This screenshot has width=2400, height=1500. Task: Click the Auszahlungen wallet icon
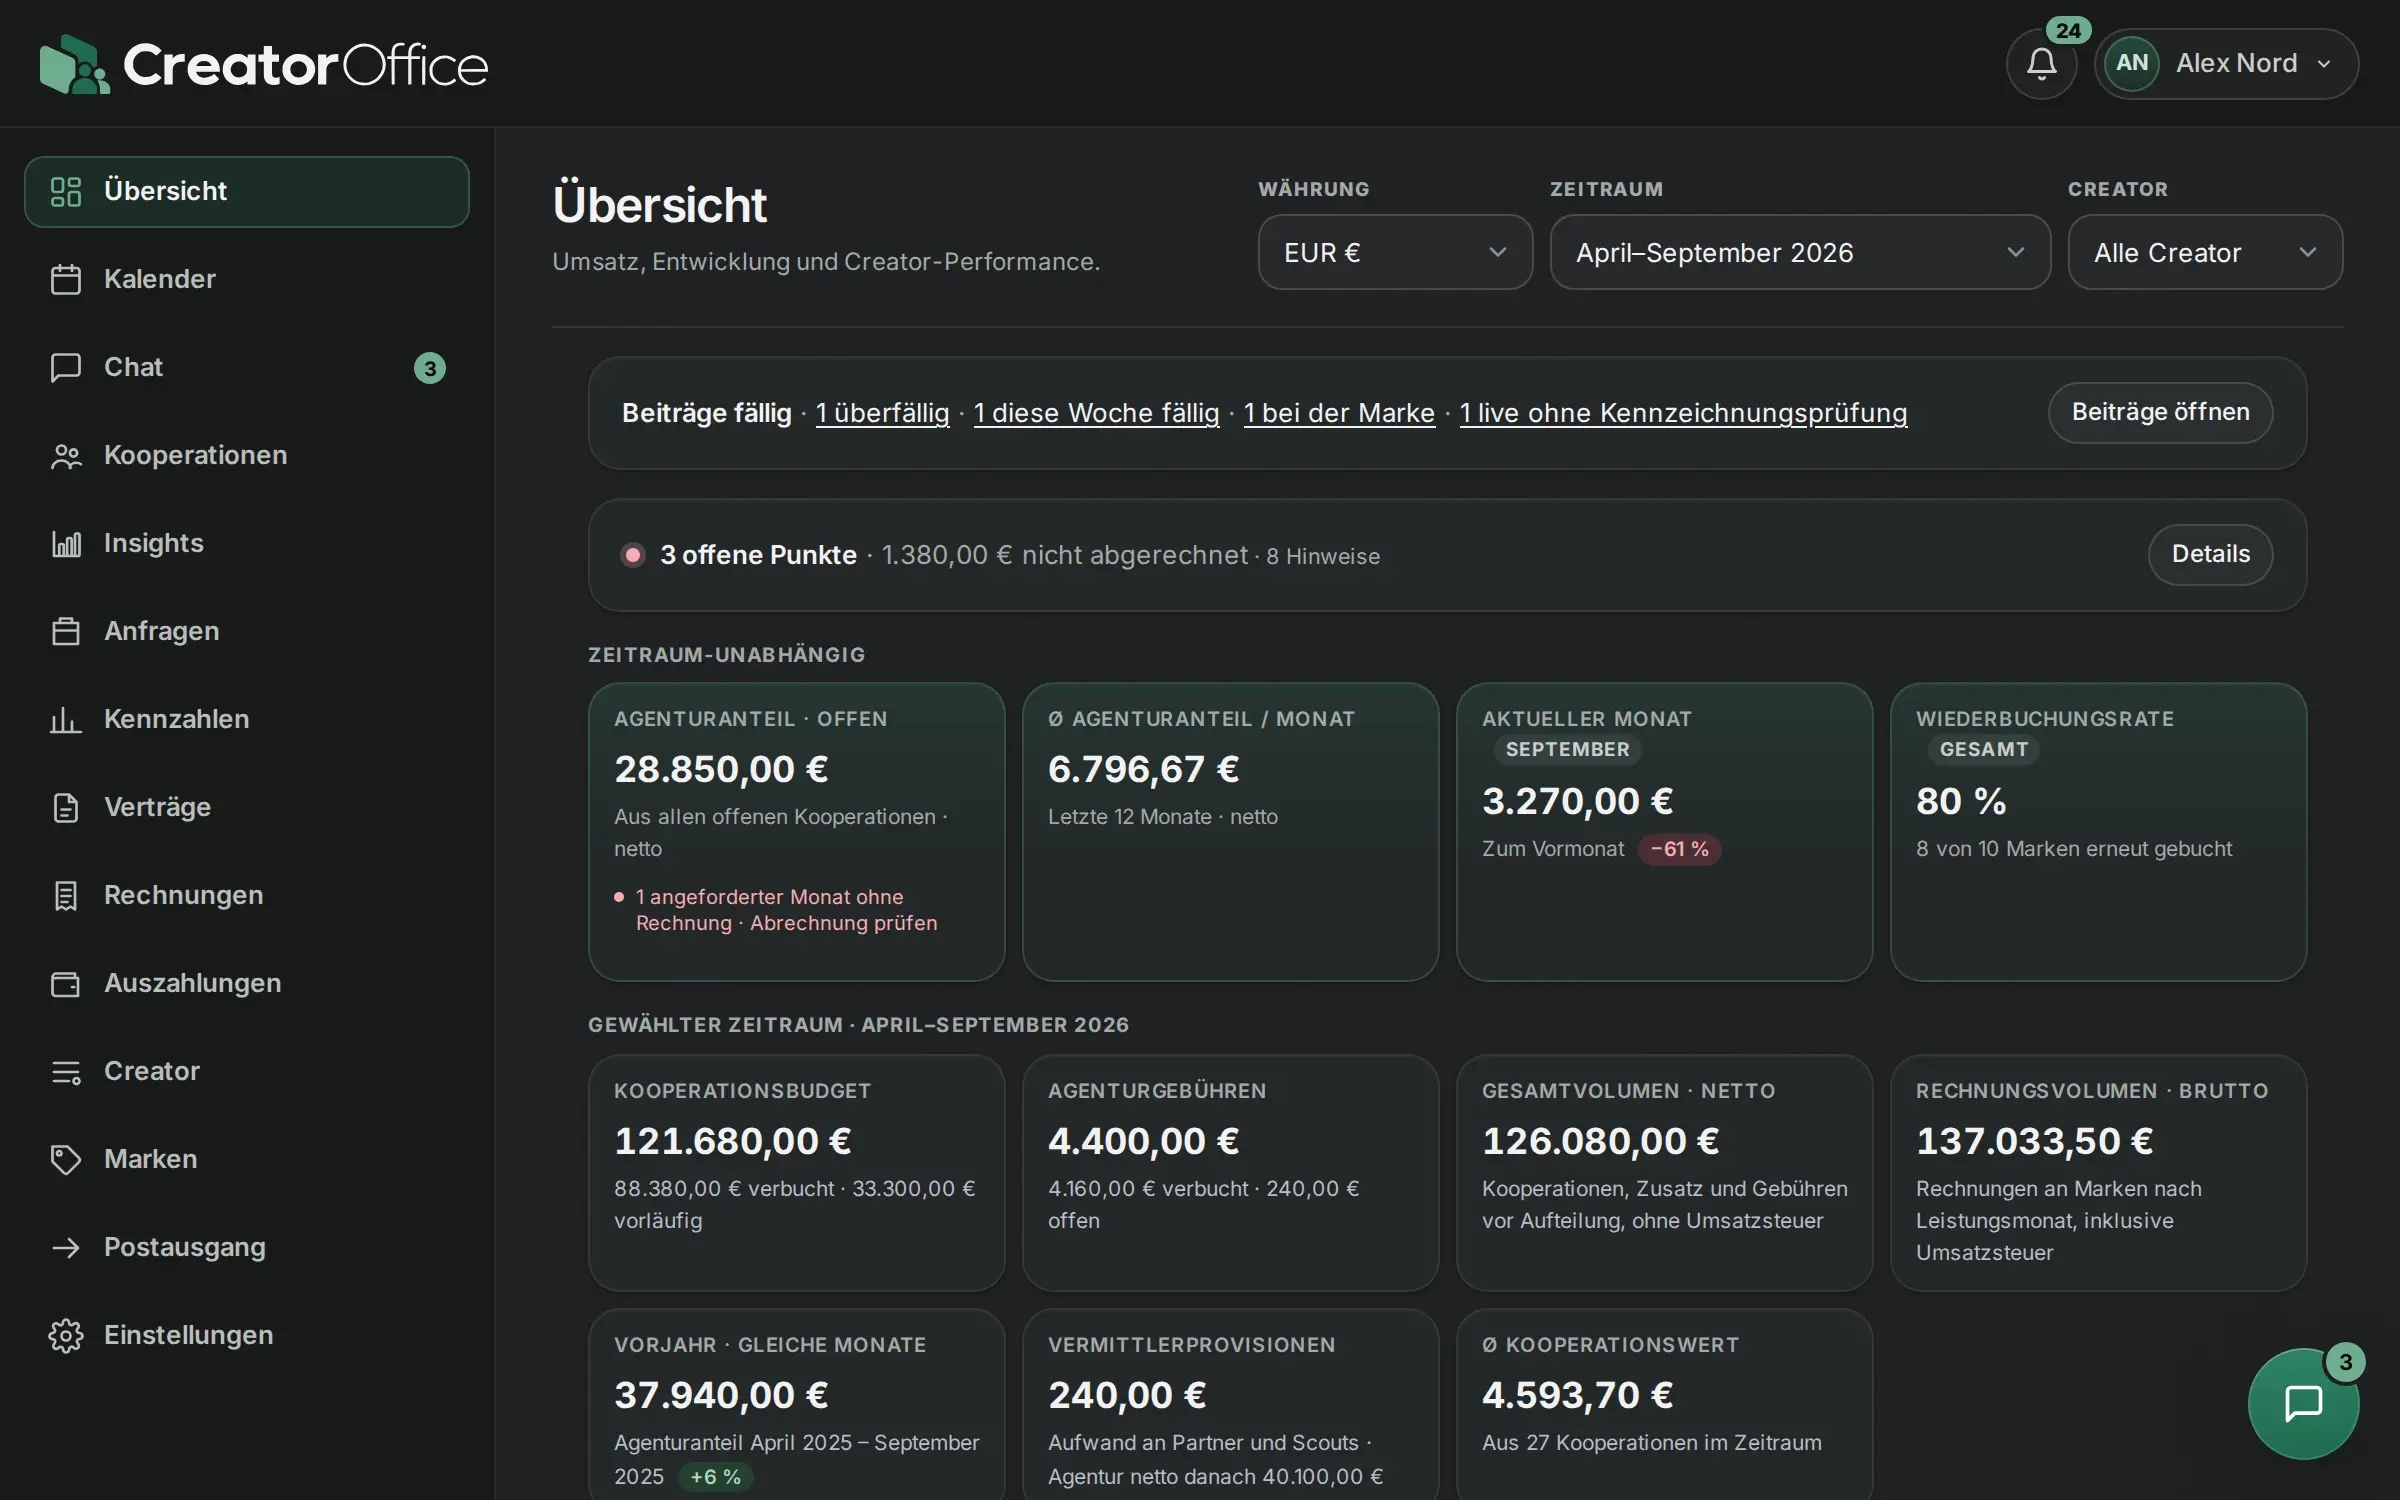66,983
